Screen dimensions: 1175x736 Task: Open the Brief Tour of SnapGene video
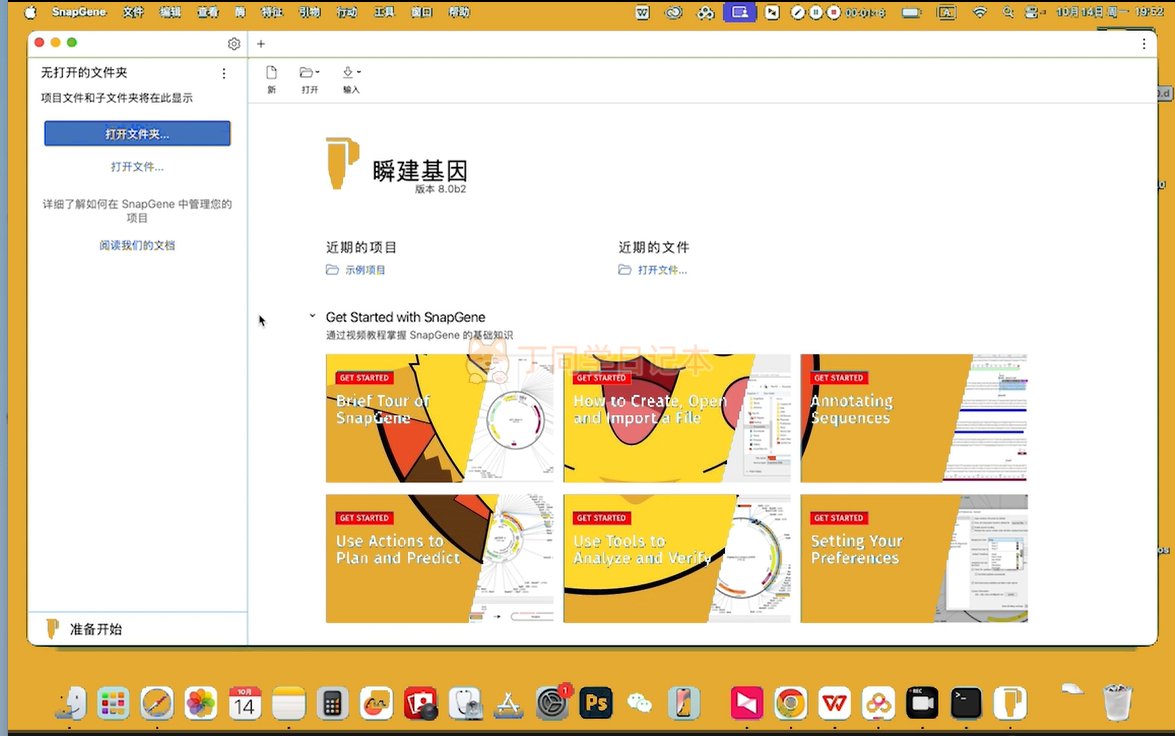point(439,418)
